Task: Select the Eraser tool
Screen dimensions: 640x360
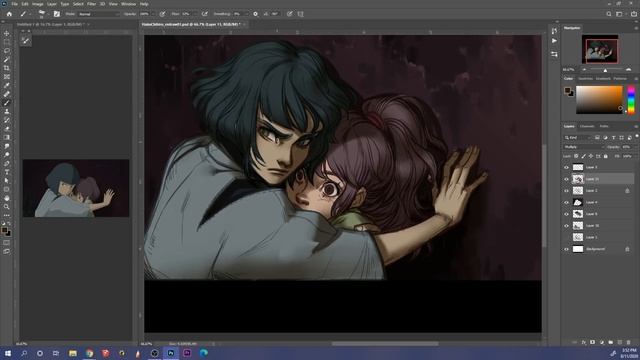Action: tap(7, 129)
